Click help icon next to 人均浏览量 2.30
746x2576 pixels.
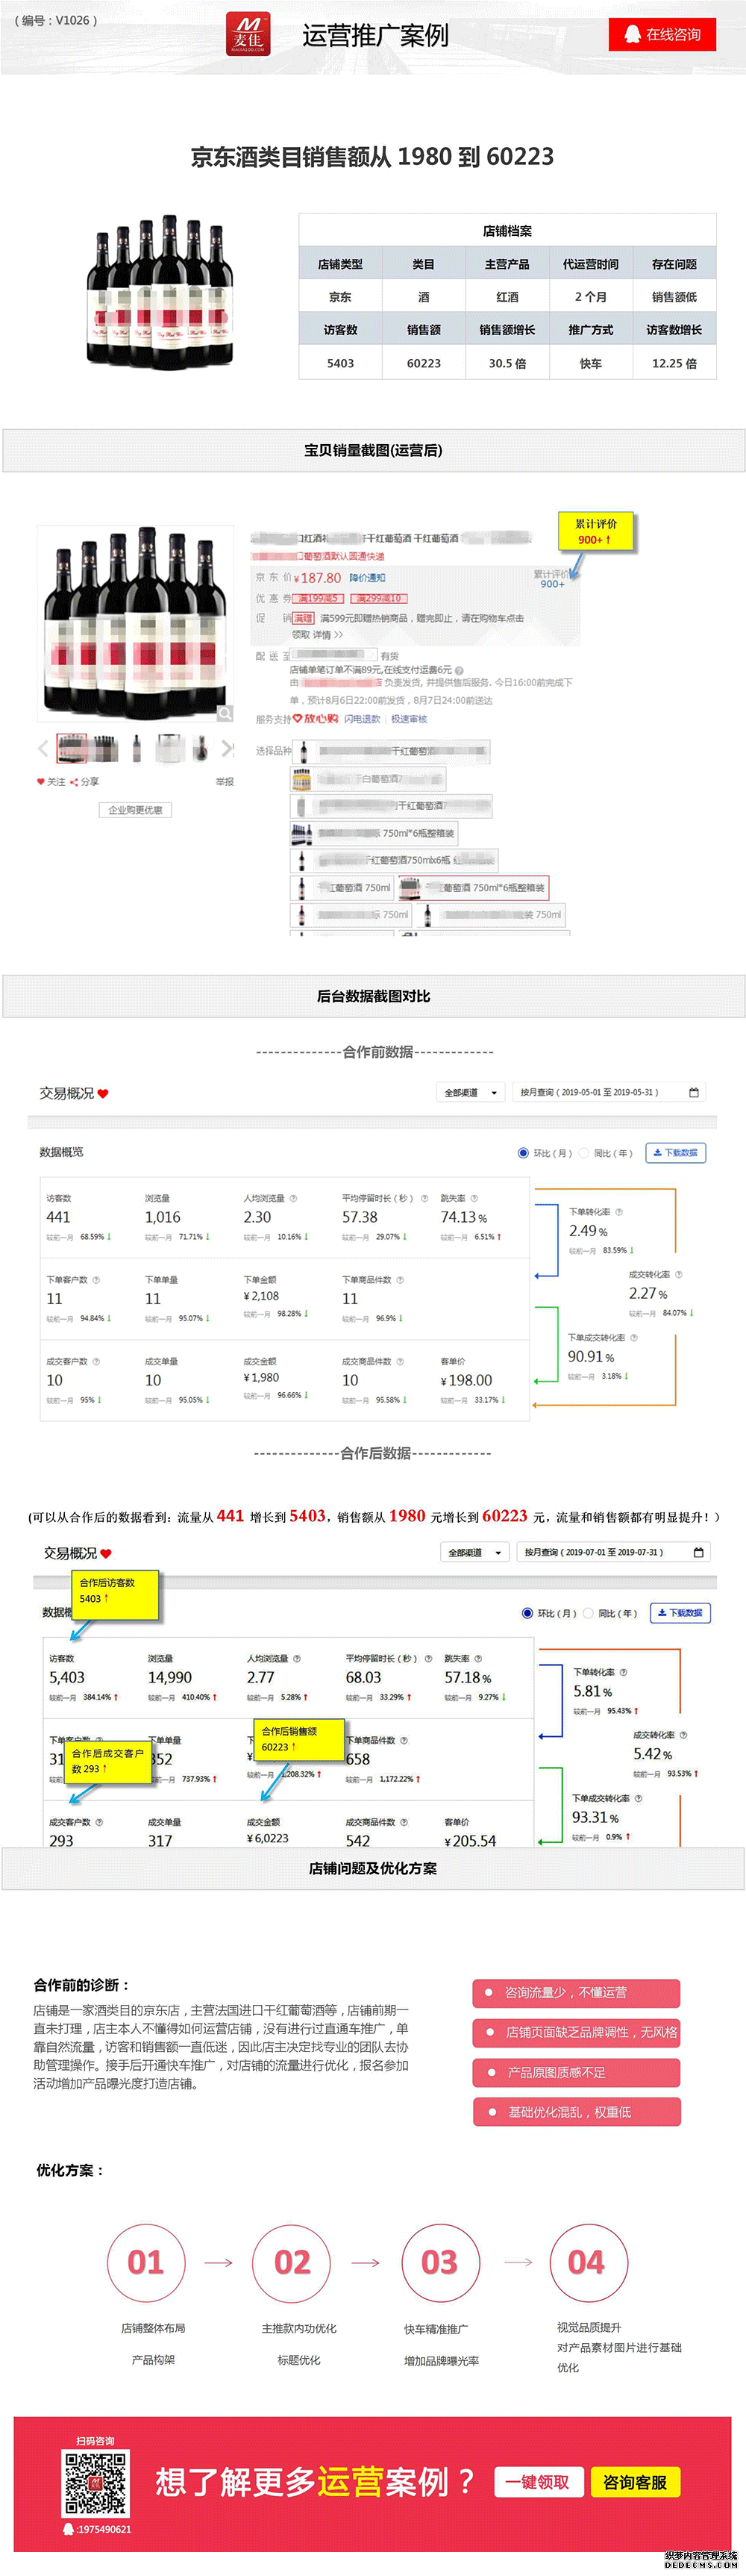(293, 1198)
